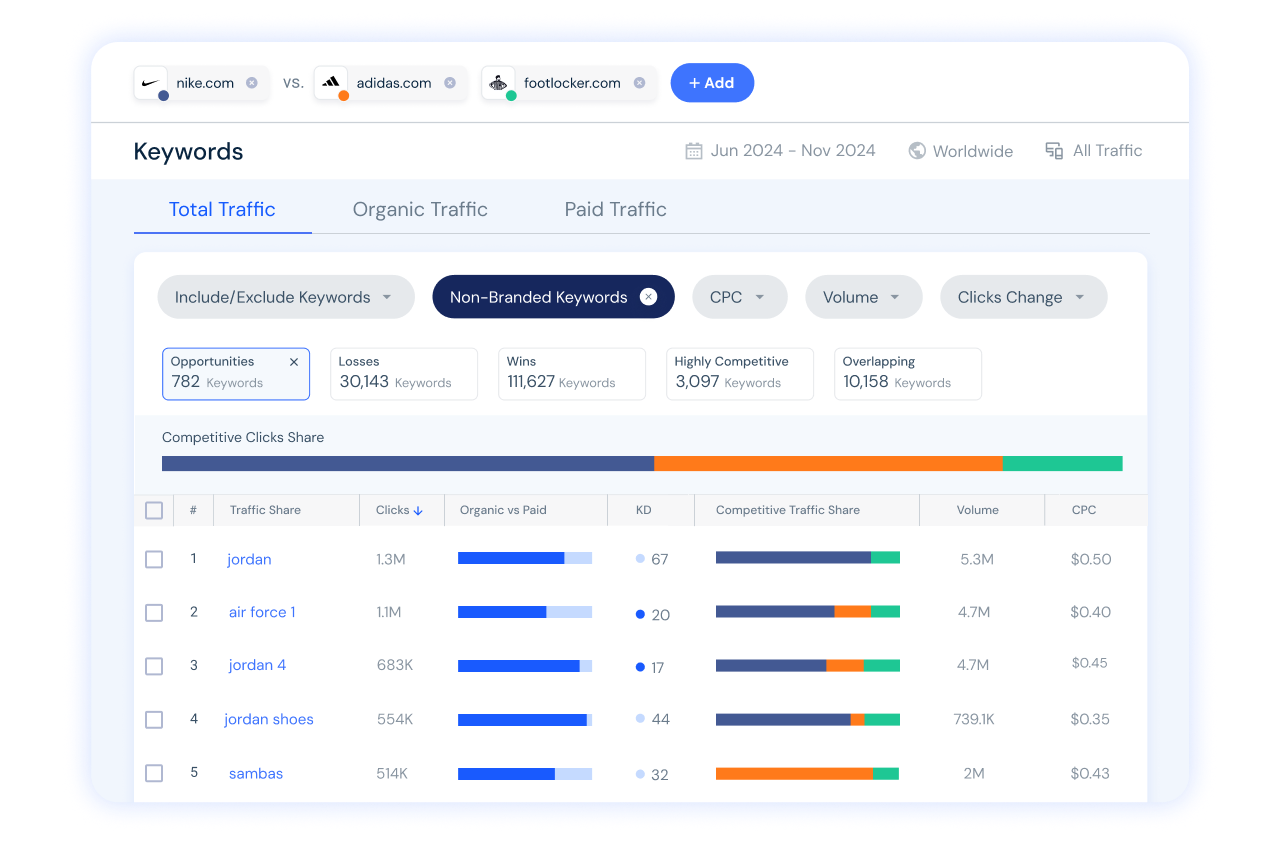
Task: Open the calendar date range icon
Action: coord(694,151)
